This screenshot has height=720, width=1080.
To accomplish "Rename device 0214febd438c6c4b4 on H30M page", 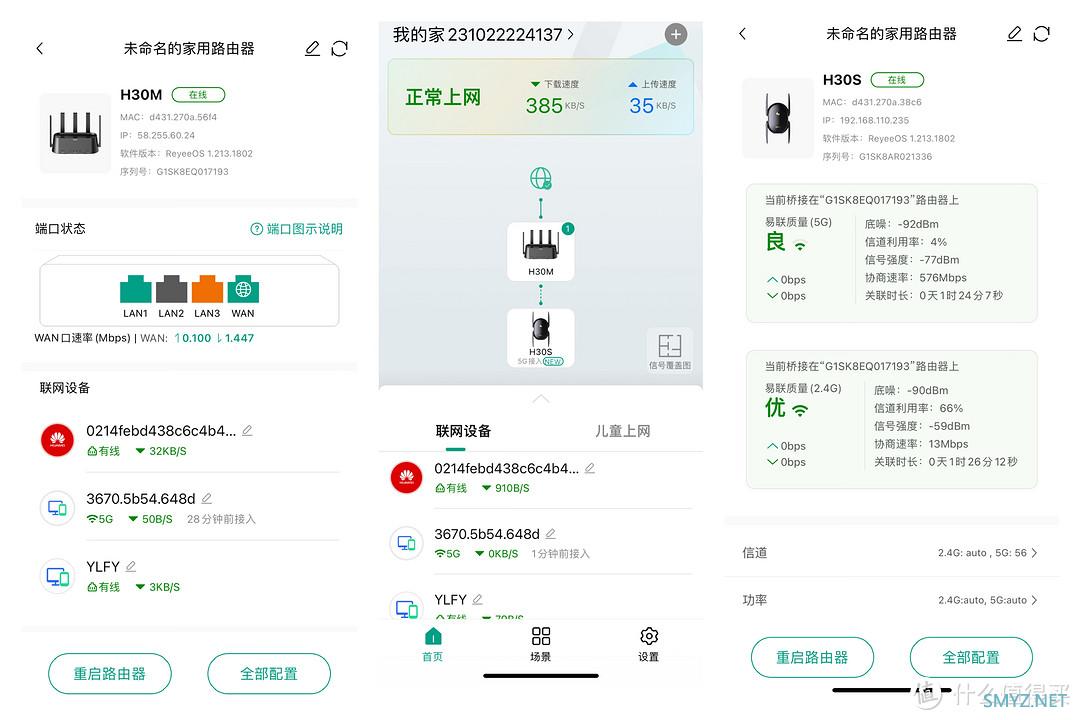I will (247, 431).
